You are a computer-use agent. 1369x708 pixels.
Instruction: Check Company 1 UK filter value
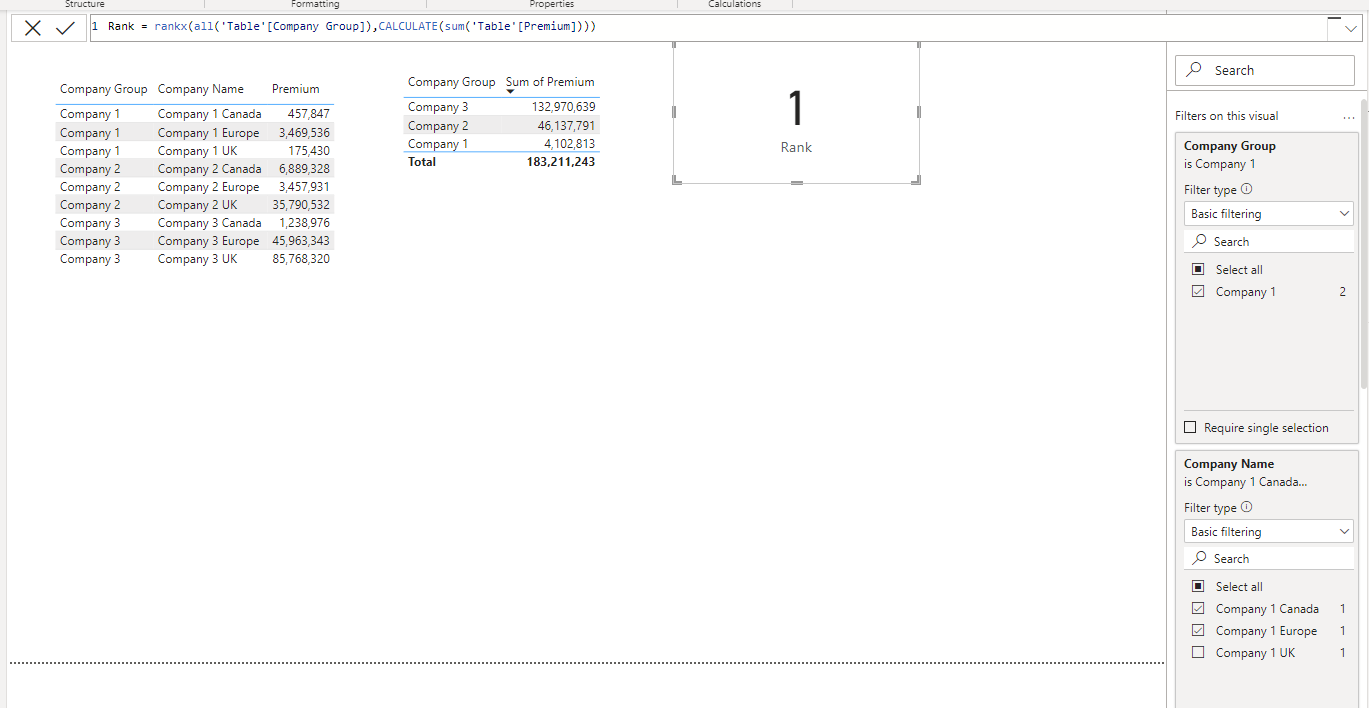1198,653
